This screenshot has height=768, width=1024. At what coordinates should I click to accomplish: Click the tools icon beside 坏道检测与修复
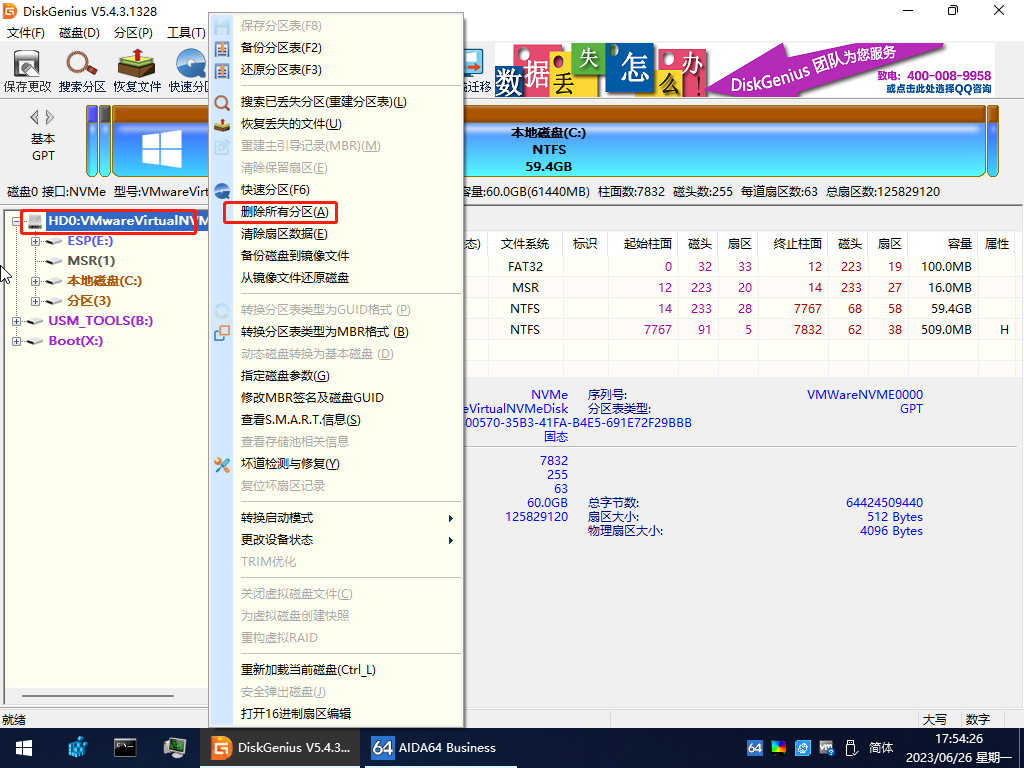point(222,464)
